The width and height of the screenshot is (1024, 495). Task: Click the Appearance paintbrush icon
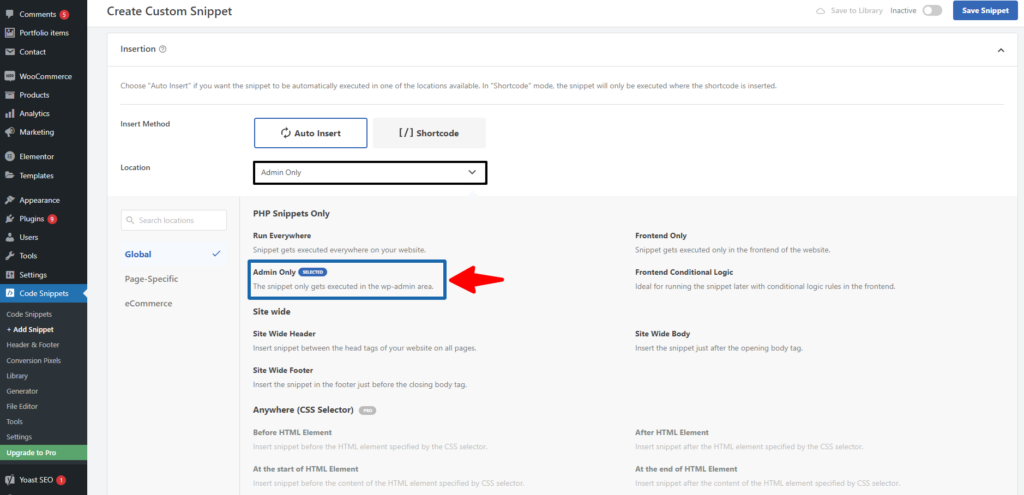pyautogui.click(x=10, y=200)
